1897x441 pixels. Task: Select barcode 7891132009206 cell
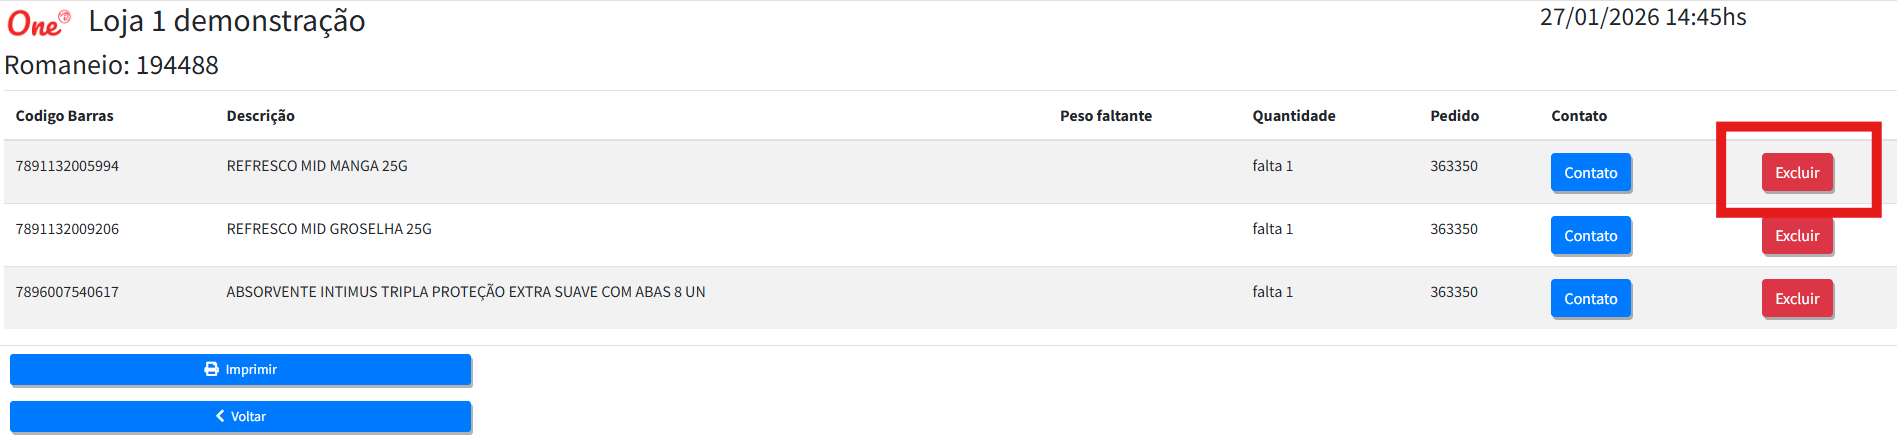click(x=67, y=229)
